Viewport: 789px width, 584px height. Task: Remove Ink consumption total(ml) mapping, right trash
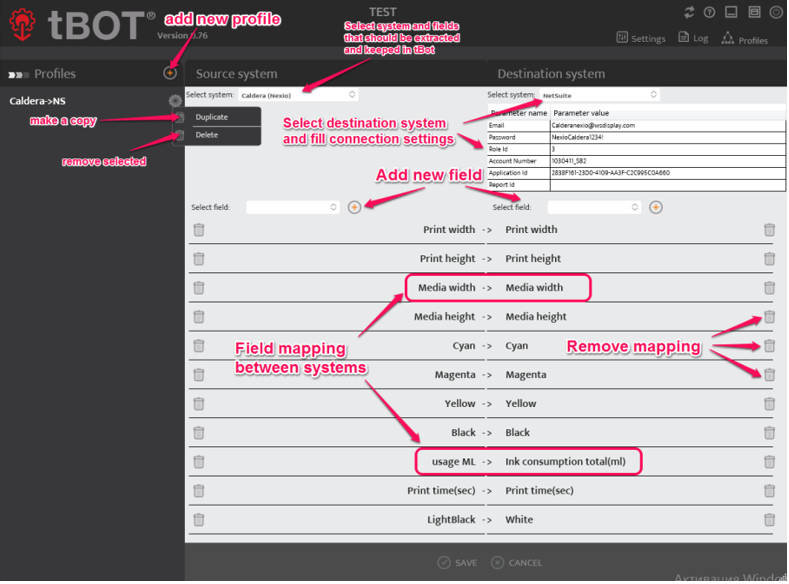pos(769,462)
